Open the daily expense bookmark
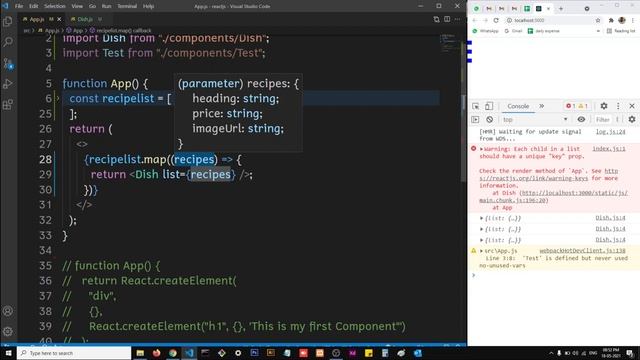640x360 pixels. coord(543,31)
